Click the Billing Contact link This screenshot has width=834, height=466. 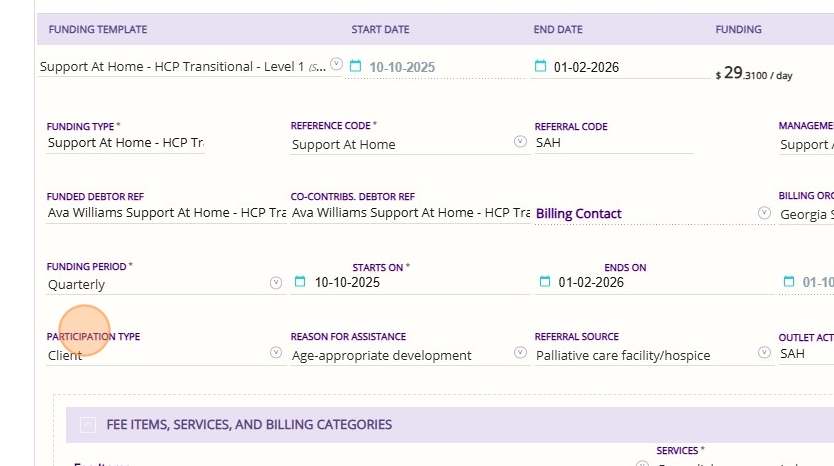tap(578, 213)
